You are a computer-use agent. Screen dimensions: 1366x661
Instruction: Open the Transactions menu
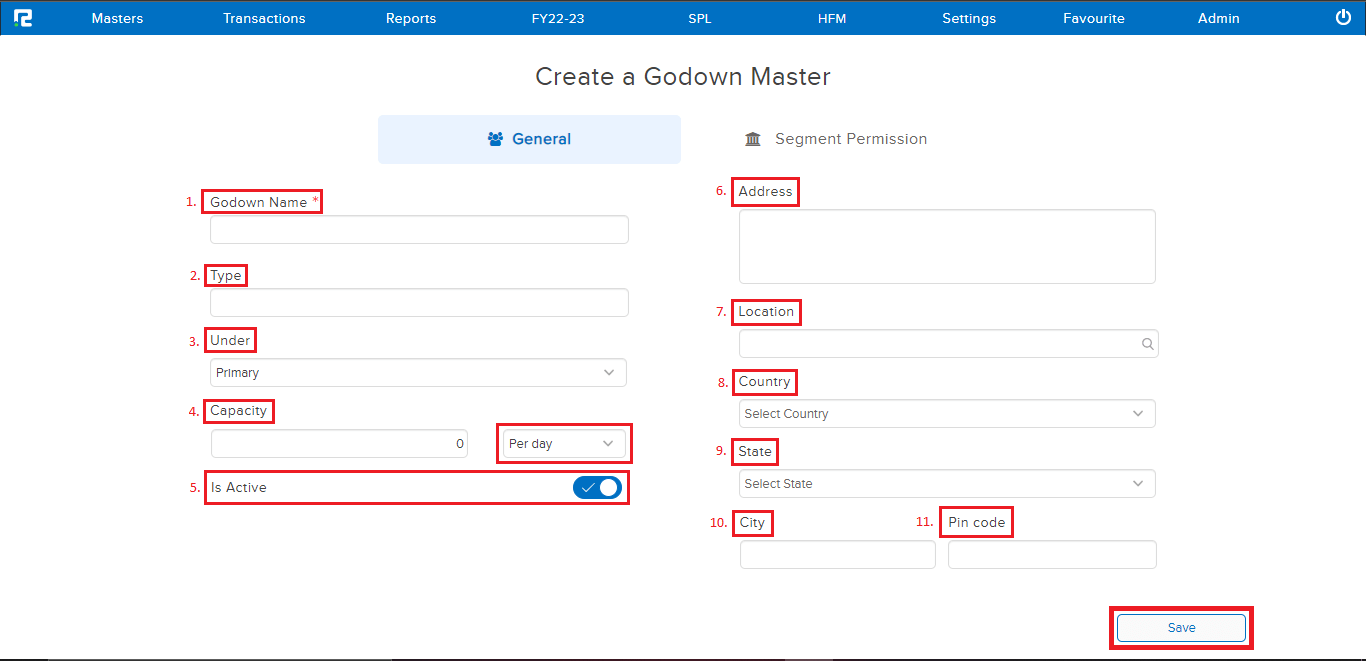[264, 18]
